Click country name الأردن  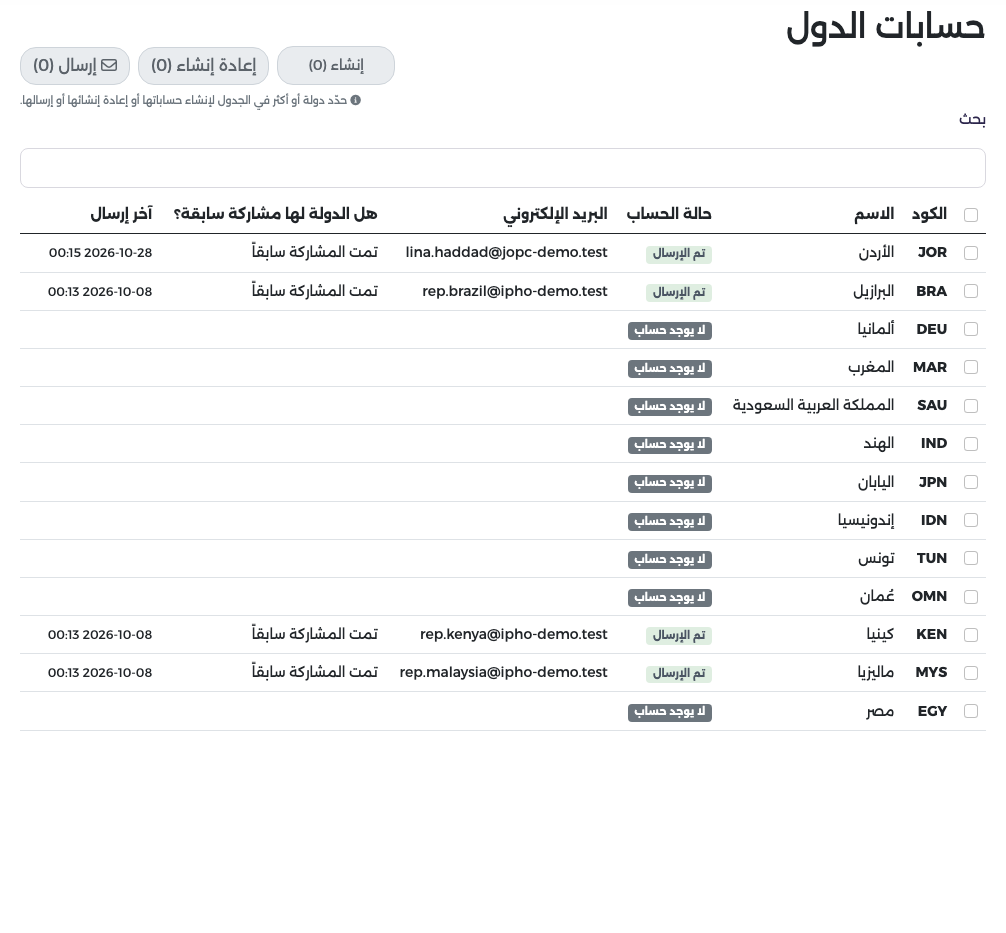(x=876, y=252)
